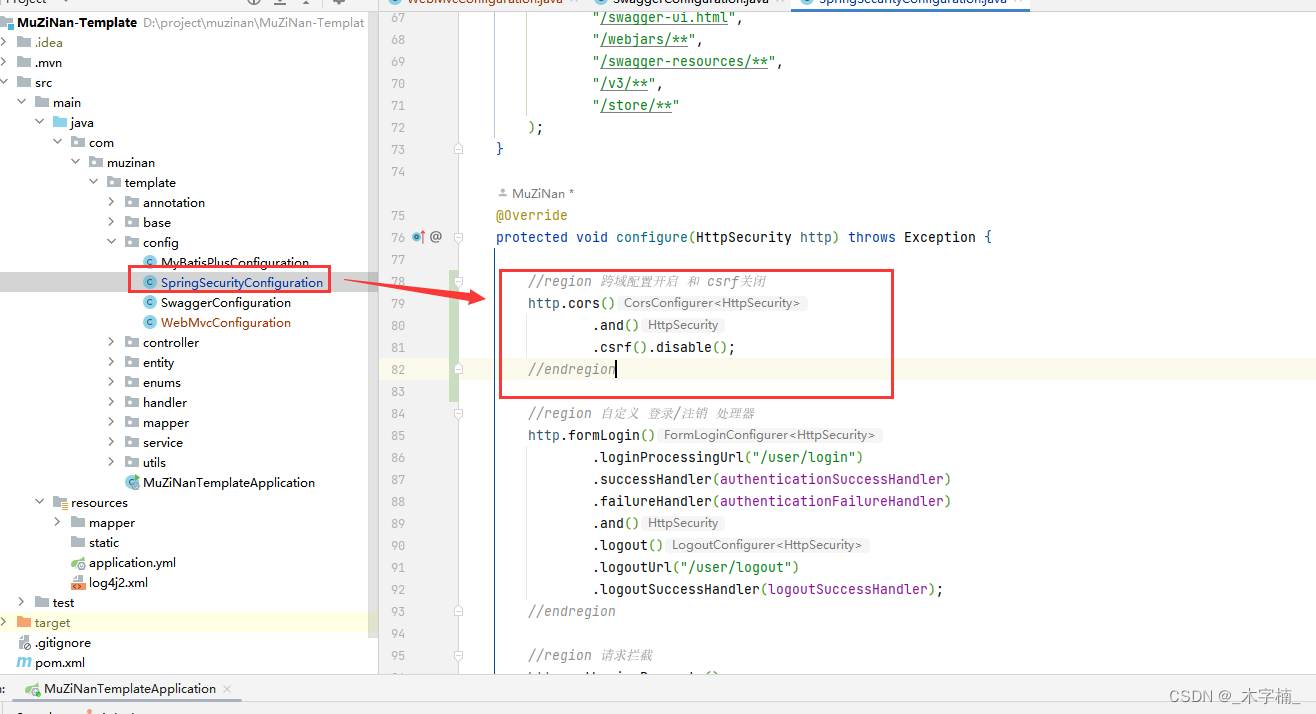This screenshot has width=1316, height=714.
Task: Select the muzinan package
Action: (x=131, y=162)
